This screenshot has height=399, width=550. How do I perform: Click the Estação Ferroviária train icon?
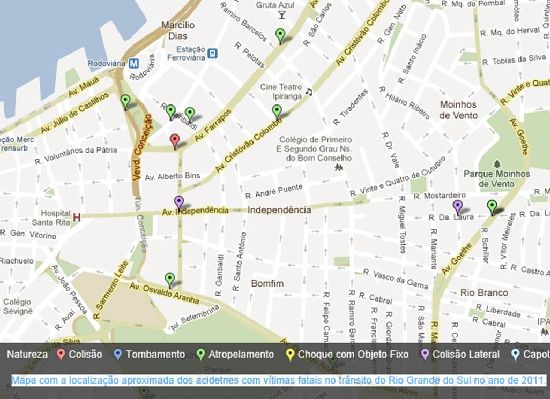click(x=212, y=54)
